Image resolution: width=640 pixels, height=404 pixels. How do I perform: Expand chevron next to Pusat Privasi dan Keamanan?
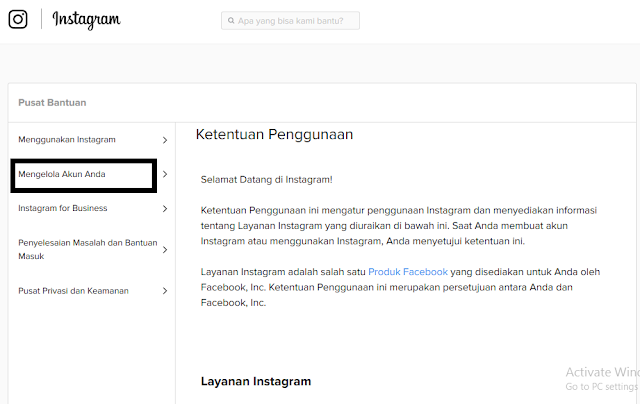[x=165, y=291]
